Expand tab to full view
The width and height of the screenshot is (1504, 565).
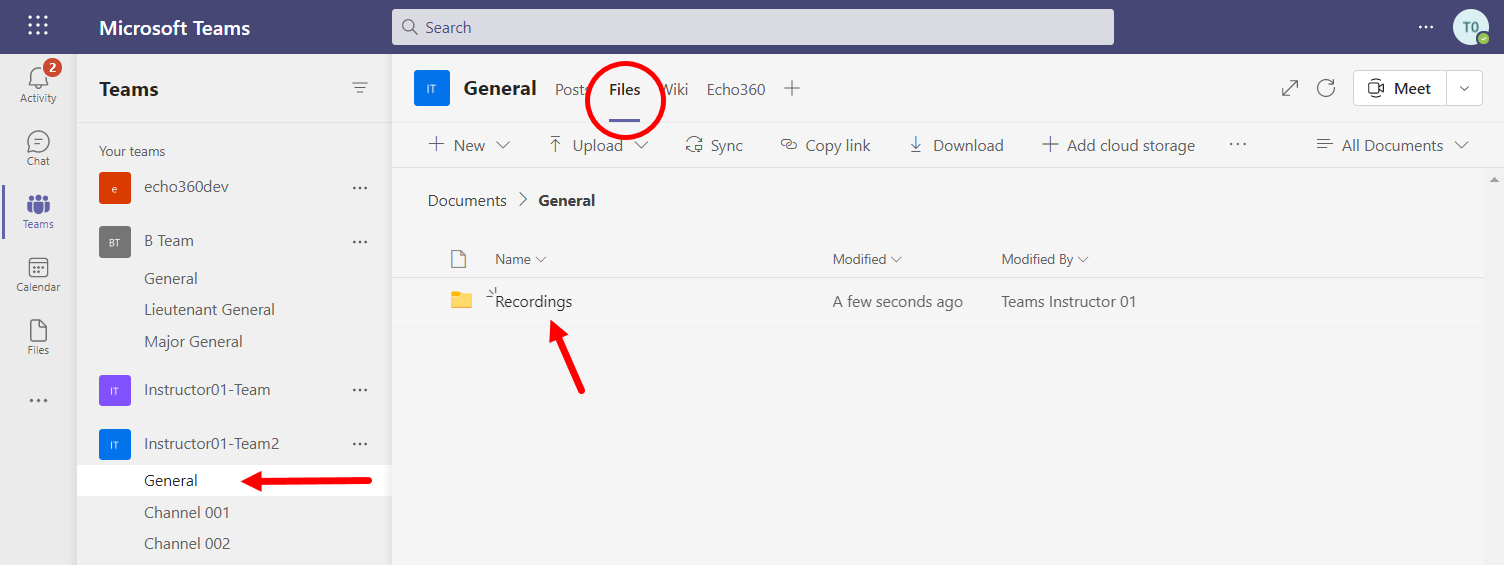1290,88
